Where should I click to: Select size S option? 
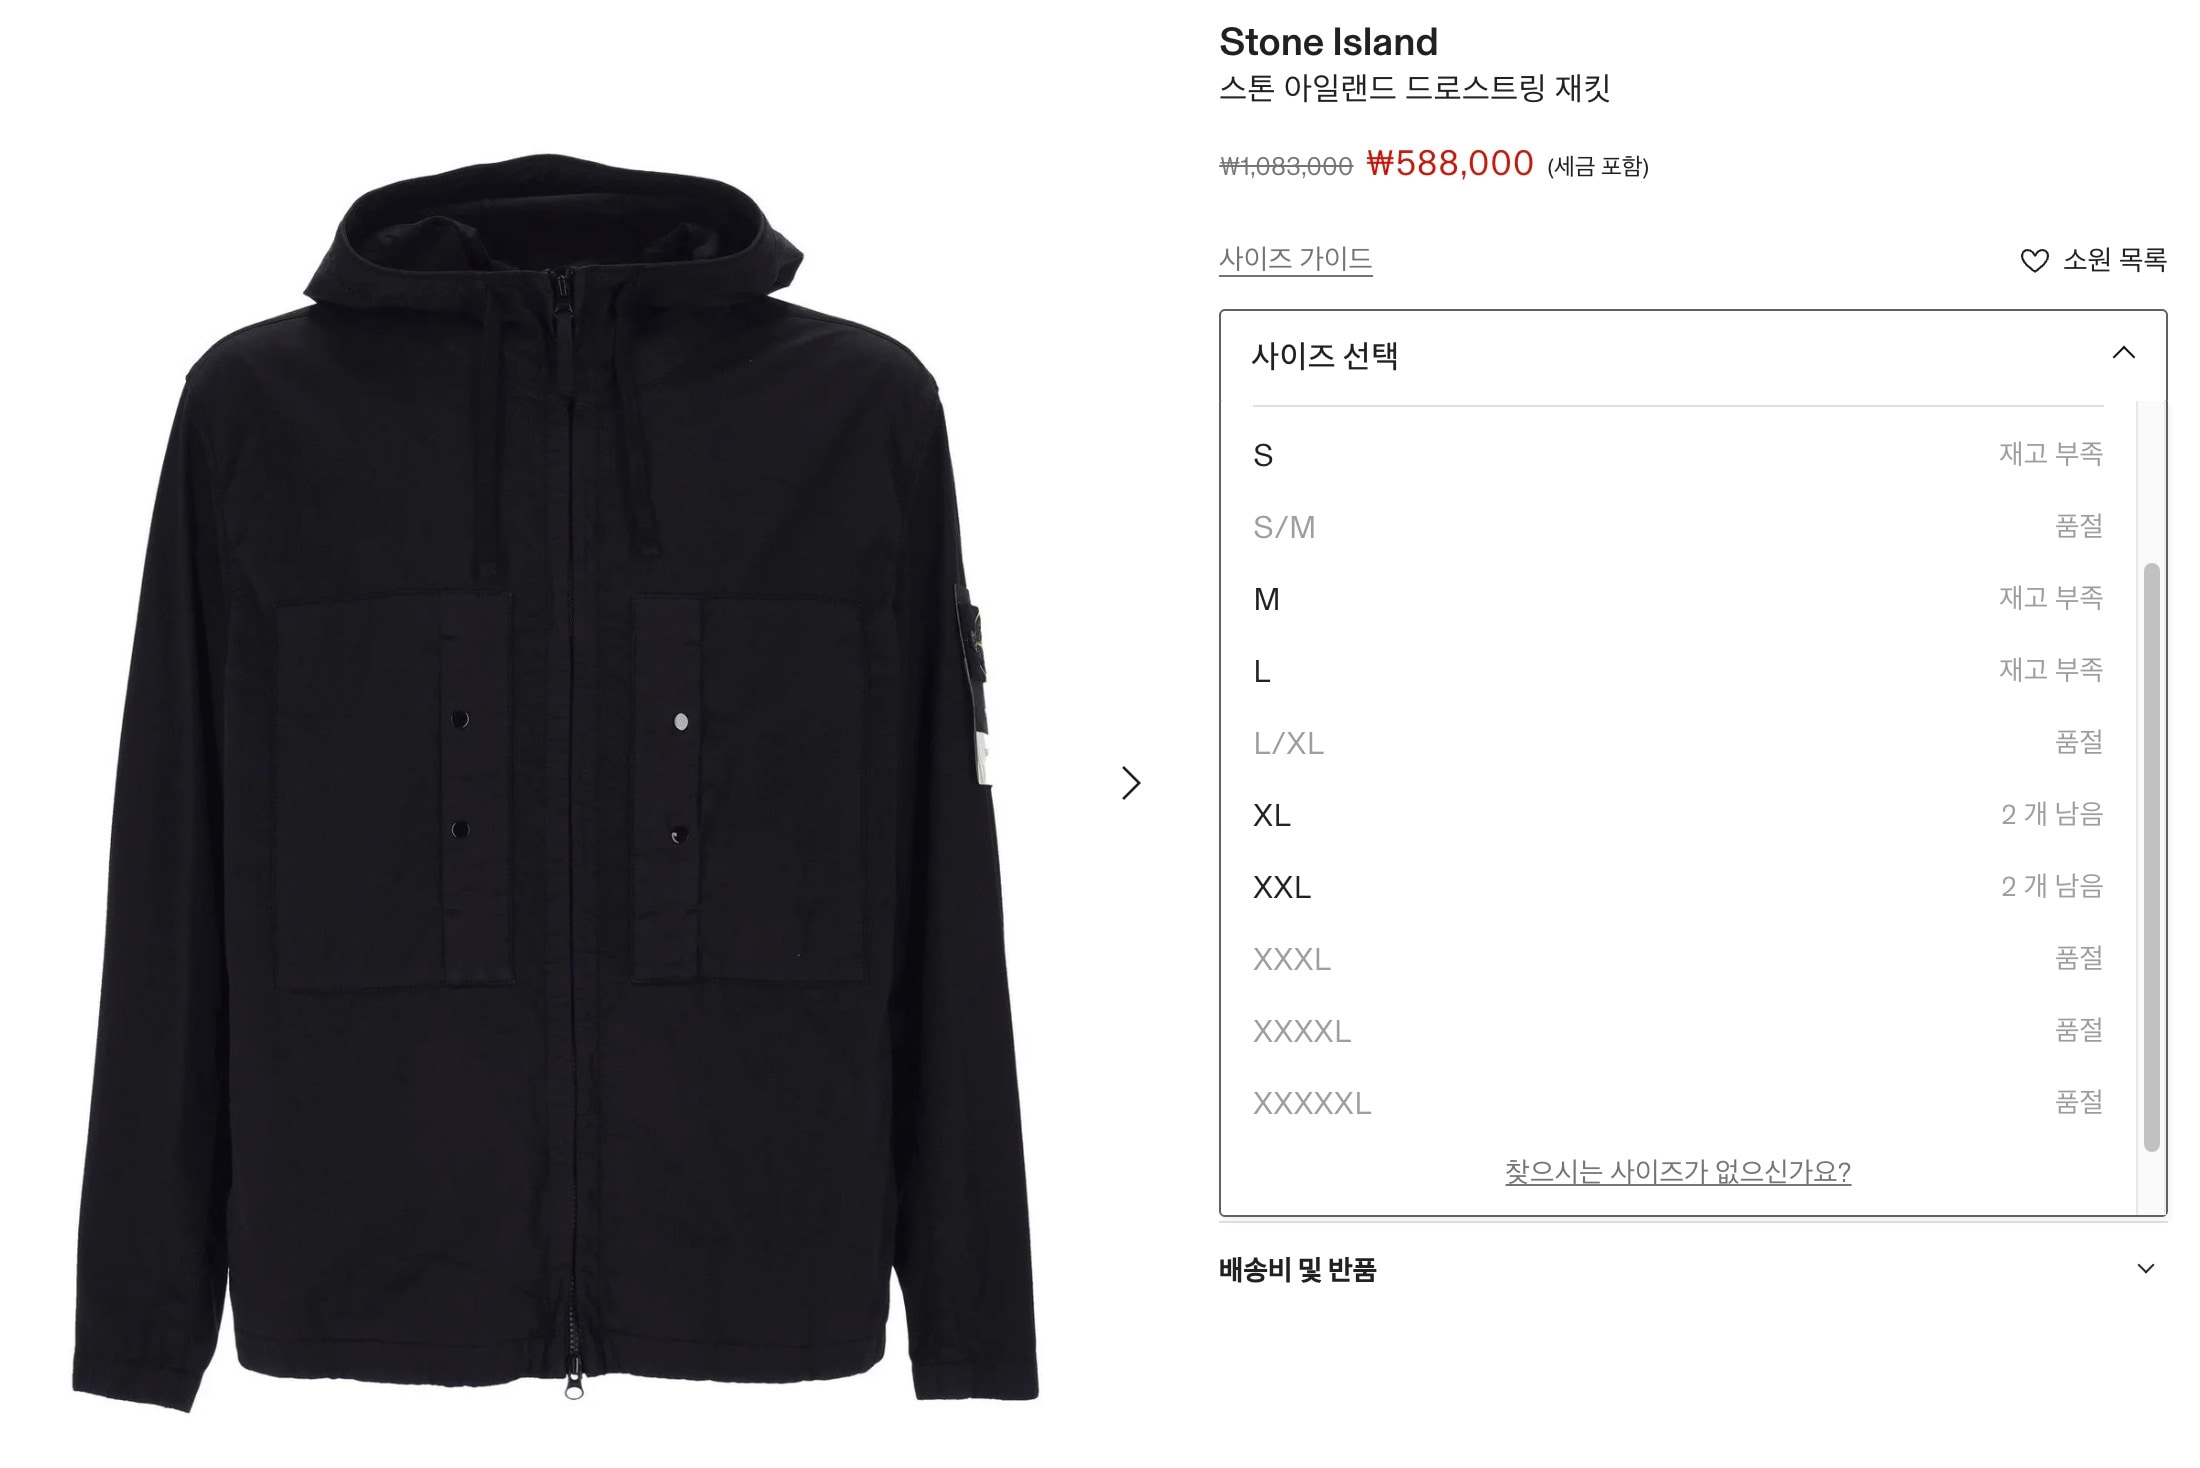[1678, 455]
